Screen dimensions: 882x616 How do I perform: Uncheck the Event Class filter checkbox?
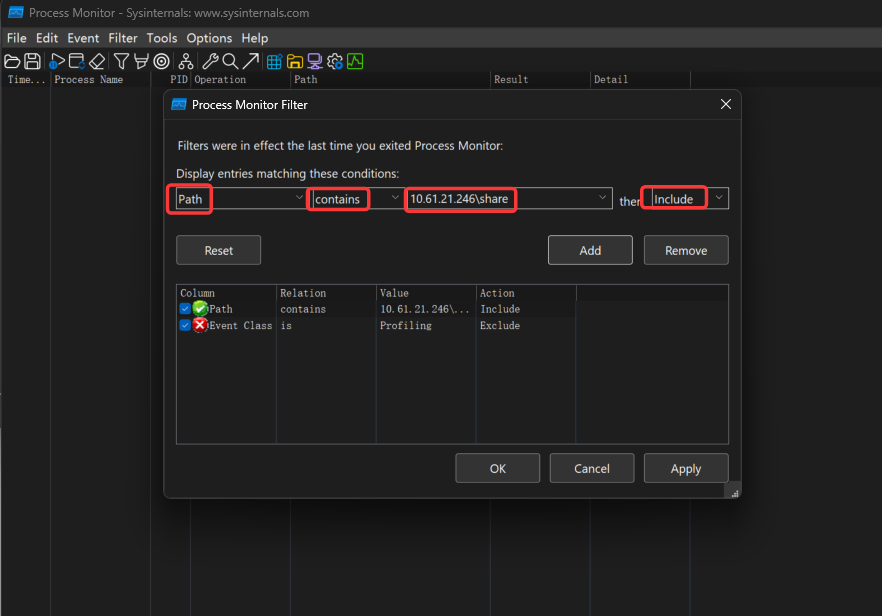[x=185, y=325]
